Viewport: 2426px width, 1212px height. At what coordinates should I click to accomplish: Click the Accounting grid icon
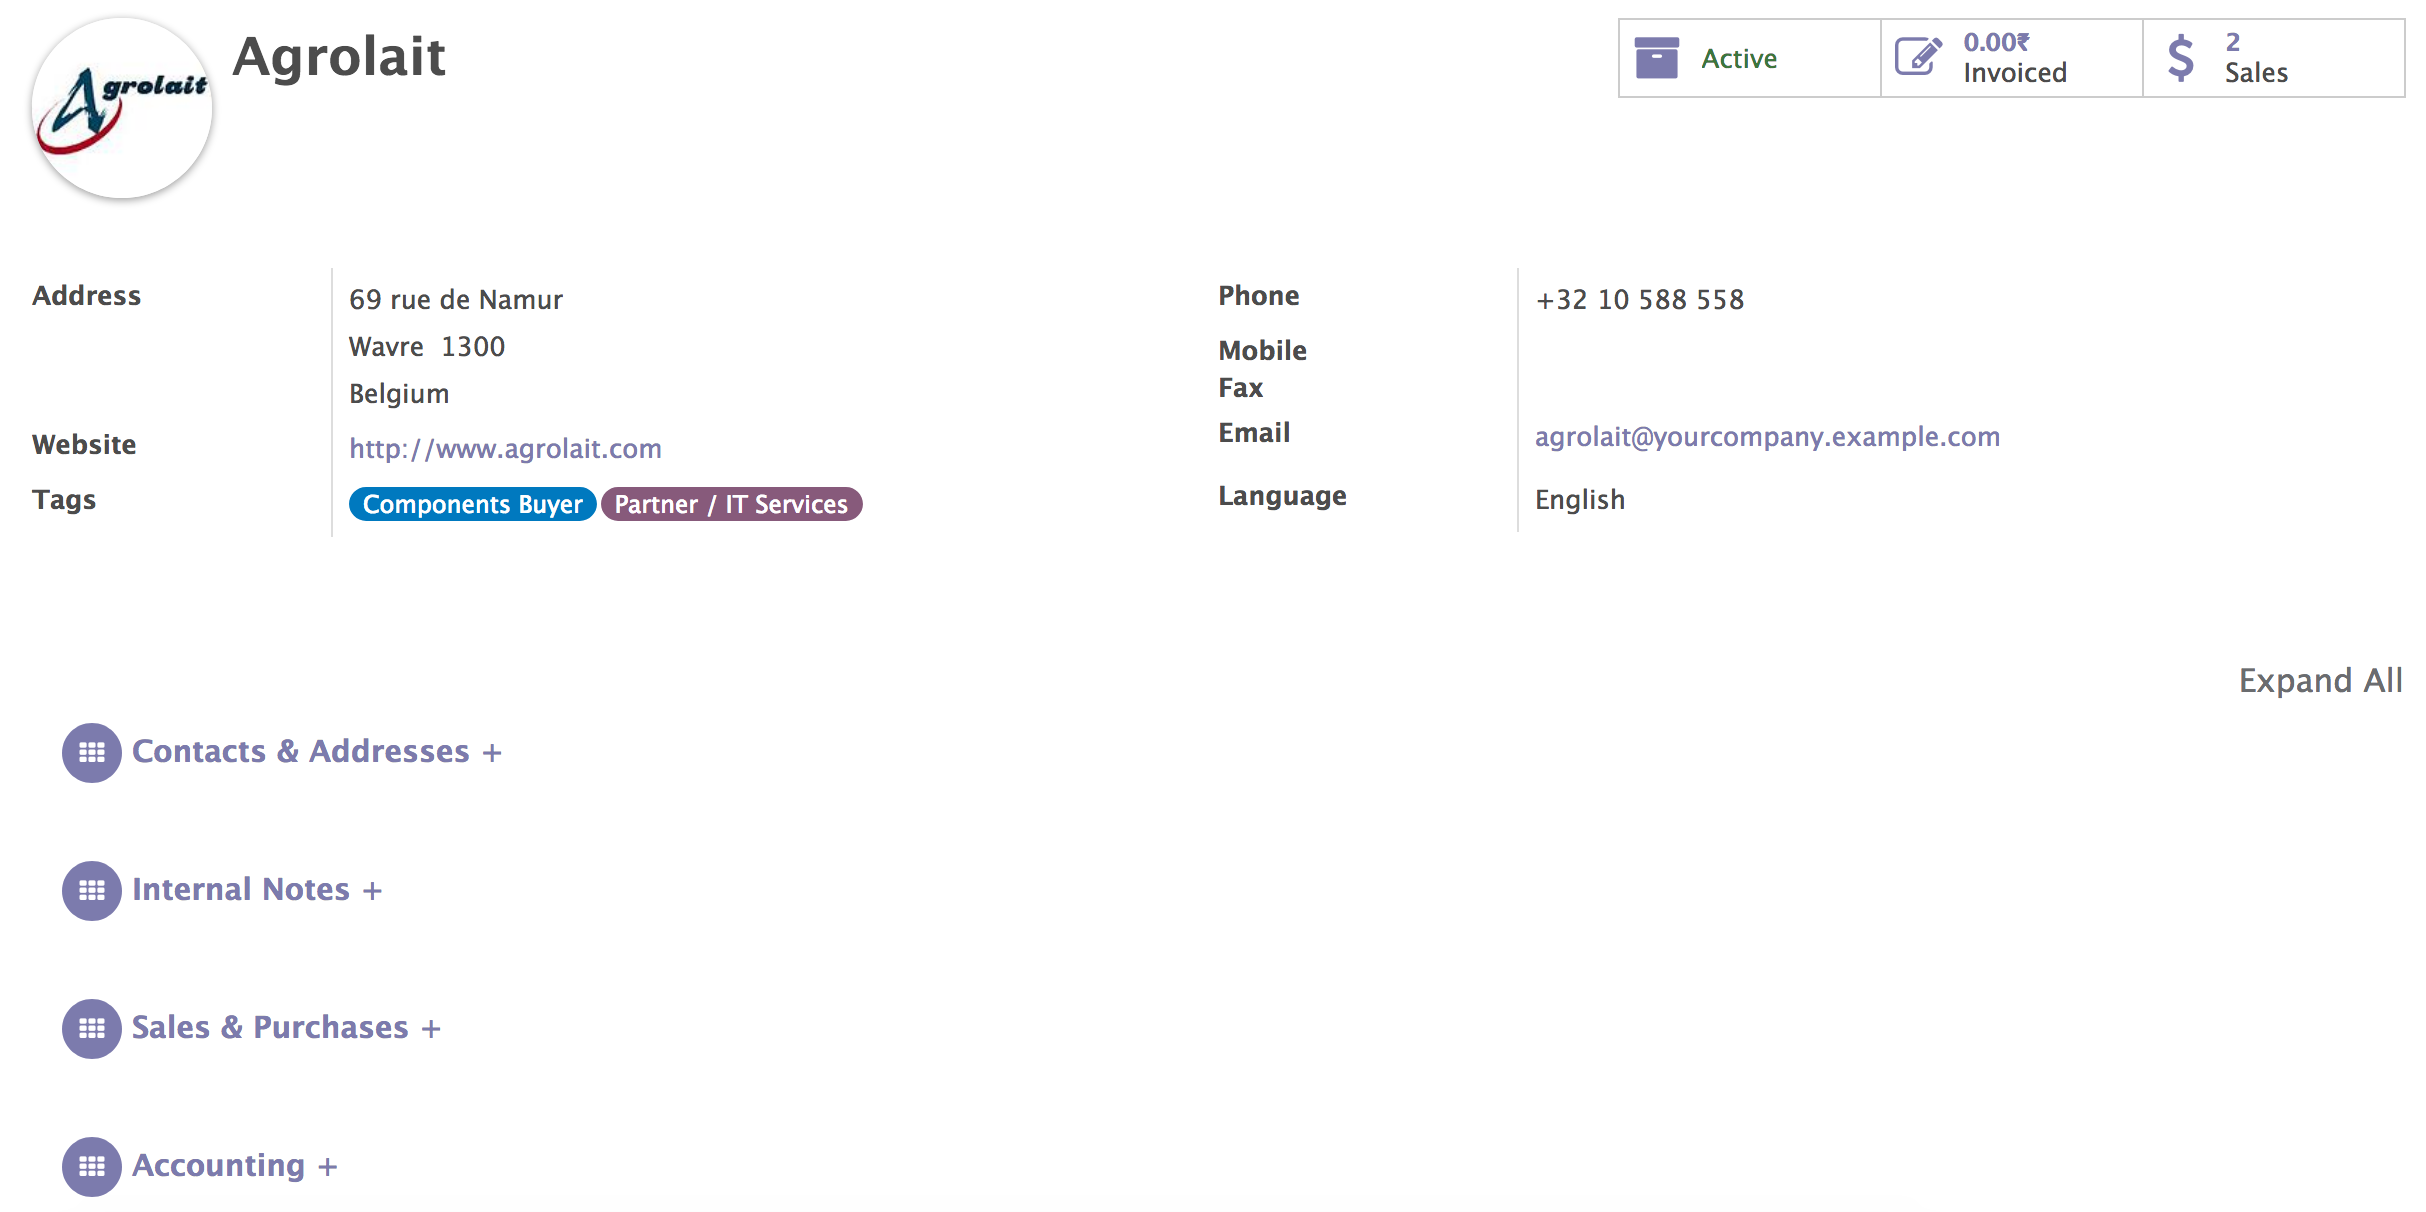coord(92,1166)
